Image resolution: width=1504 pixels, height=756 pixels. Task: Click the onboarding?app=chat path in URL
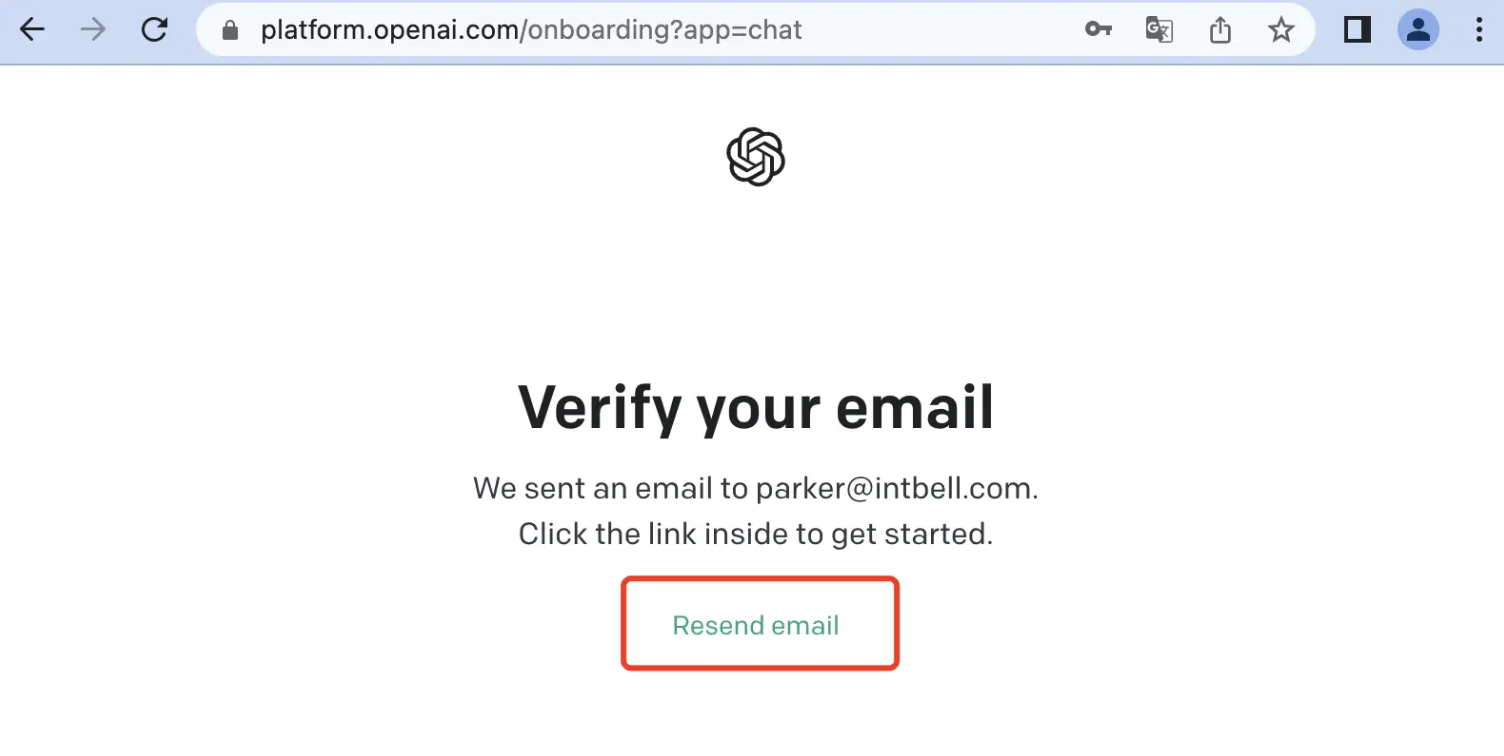pyautogui.click(x=665, y=30)
